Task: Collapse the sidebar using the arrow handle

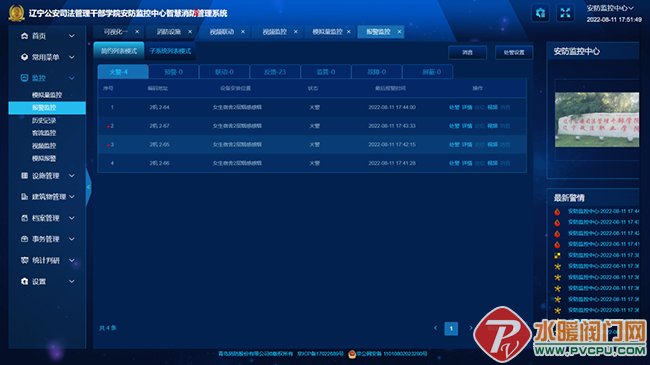Action: pos(88,187)
